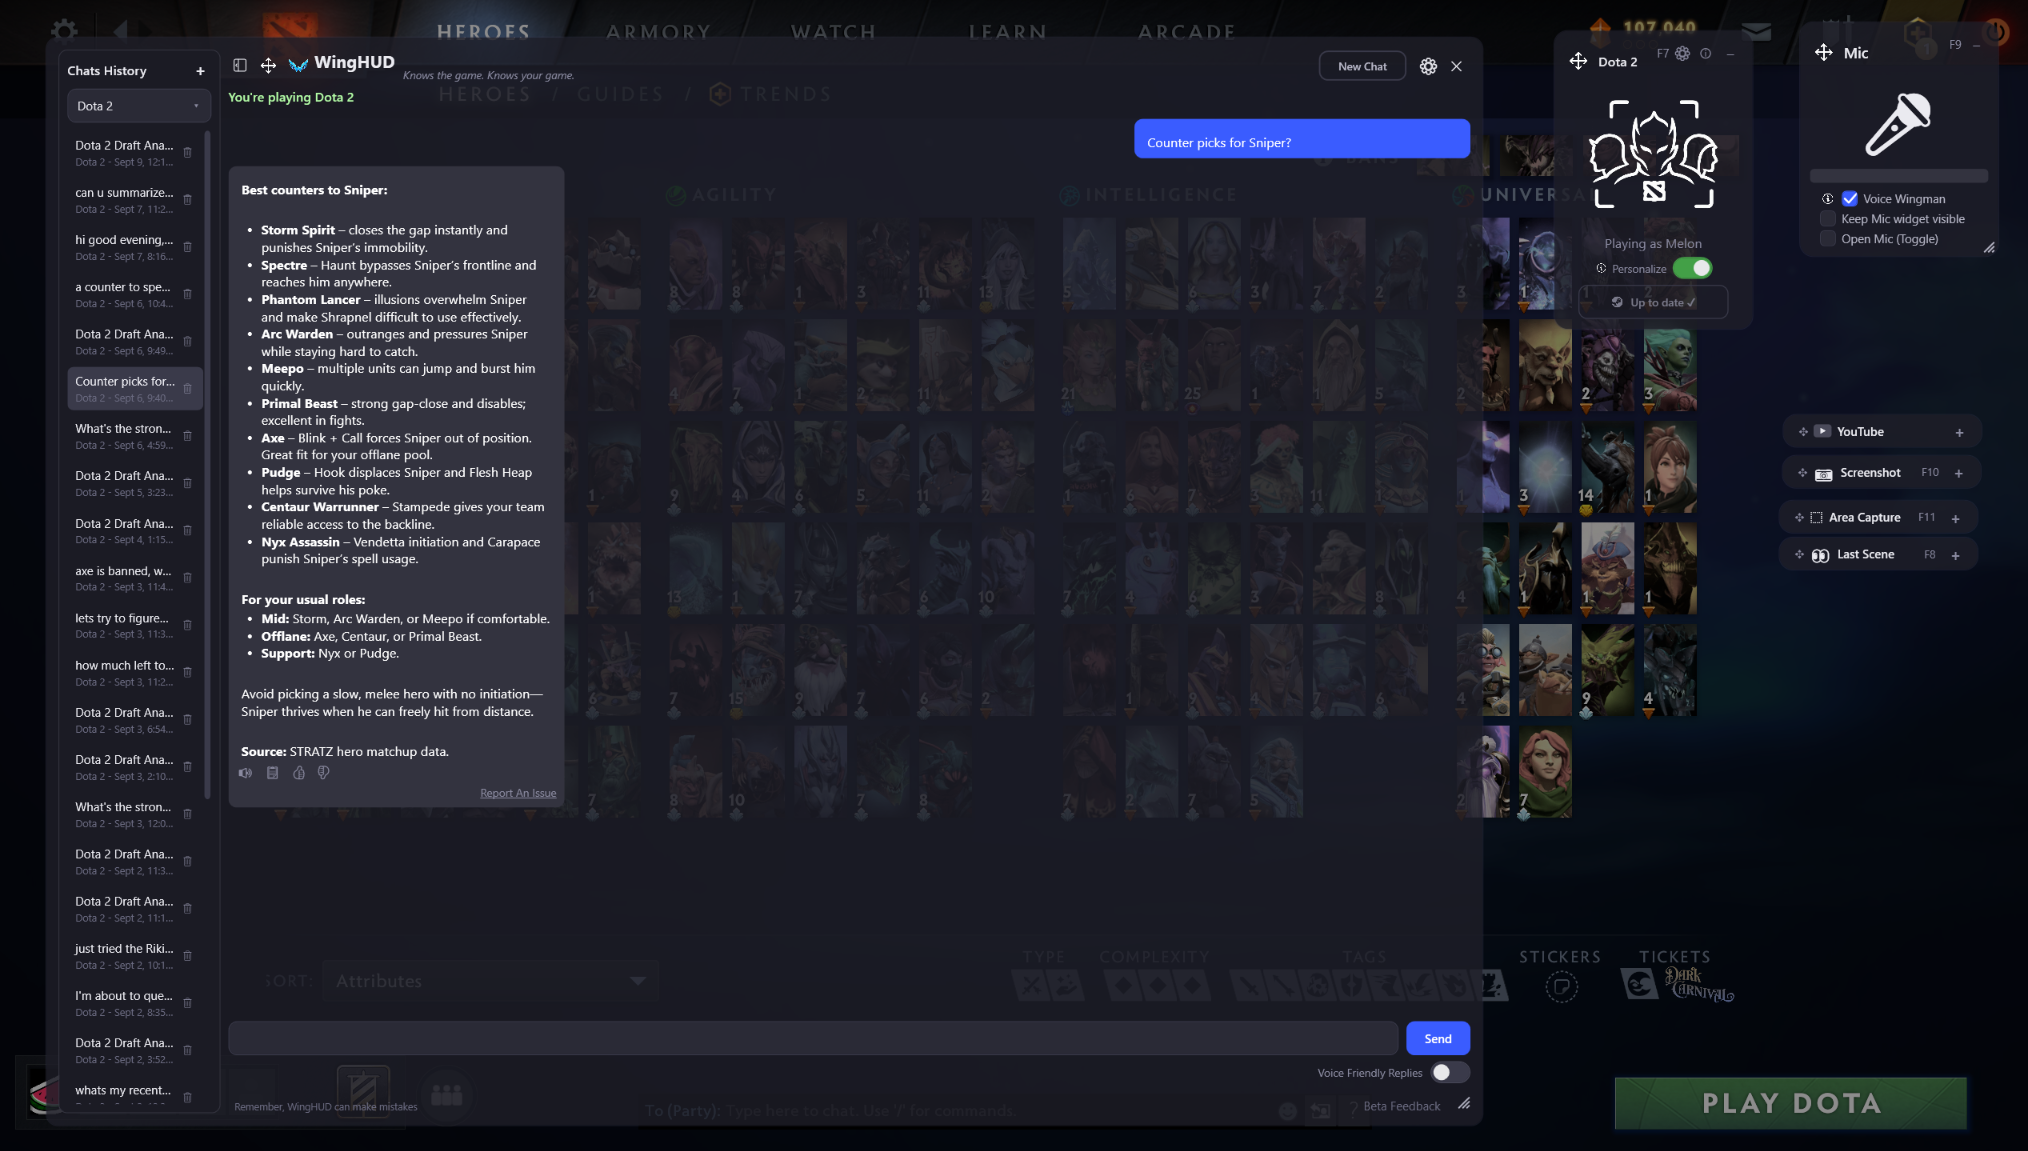Open the LEARN tab in Dota top menu

(x=1007, y=32)
